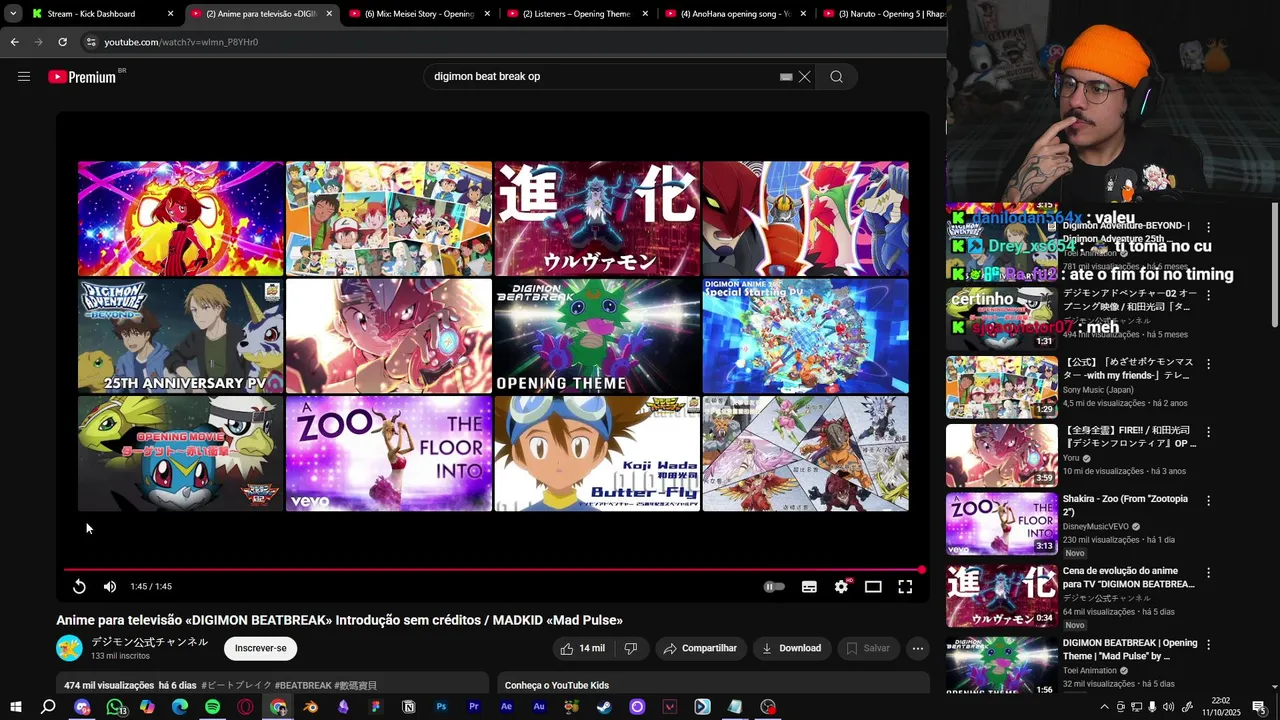Close the Kick Dashboard tab
This screenshot has height=720, width=1280.
(x=170, y=14)
